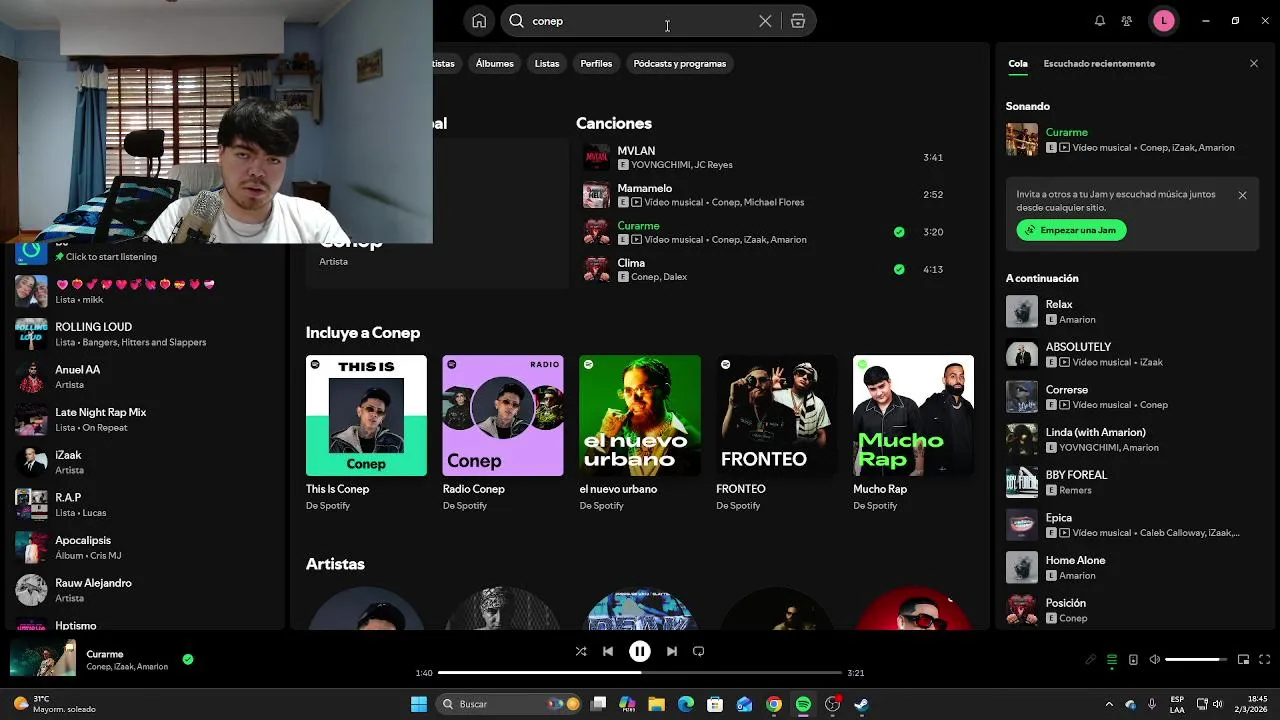The height and width of the screenshot is (720, 1280).
Task: Open ROLLING LOUD playlist in library
Action: 145,334
